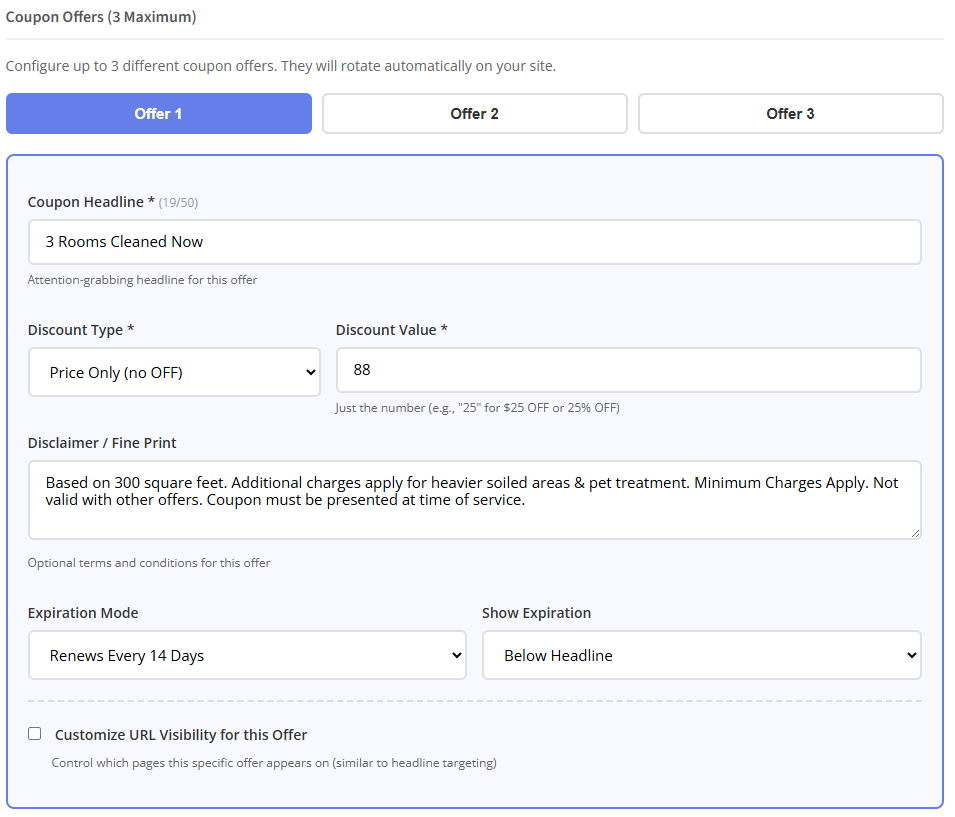Image resolution: width=955 pixels, height=817 pixels.
Task: Click the textarea resize handle corner
Action: [x=915, y=533]
